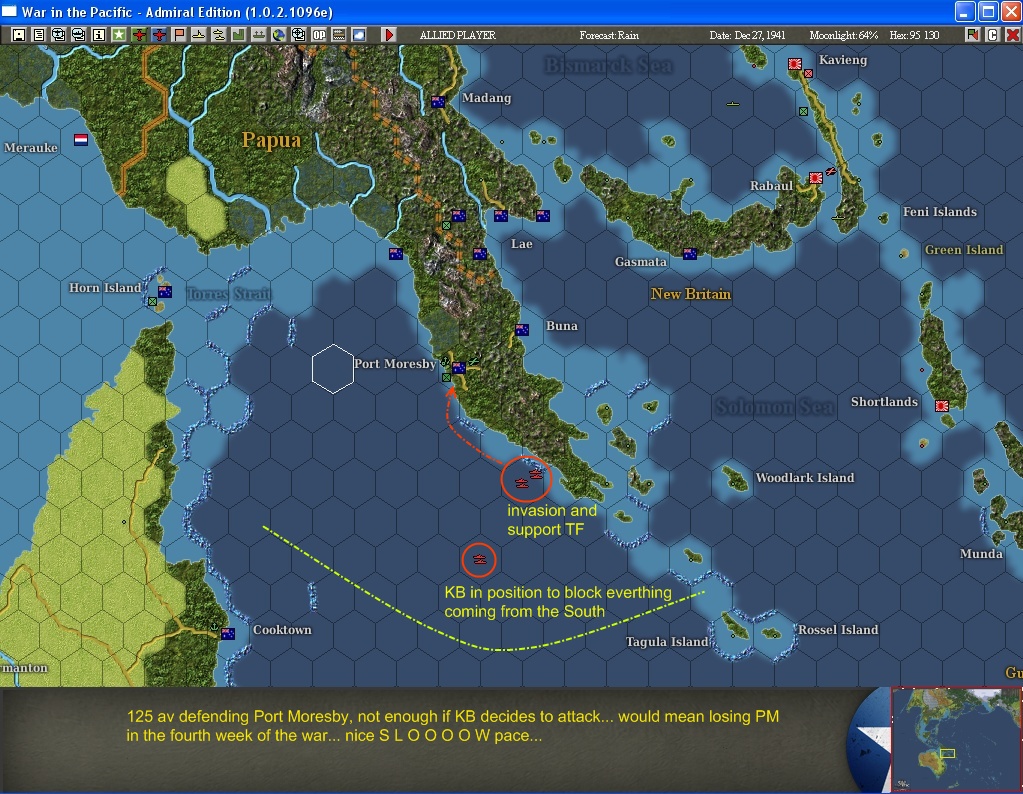Select the Port Moresby base flag

(459, 368)
